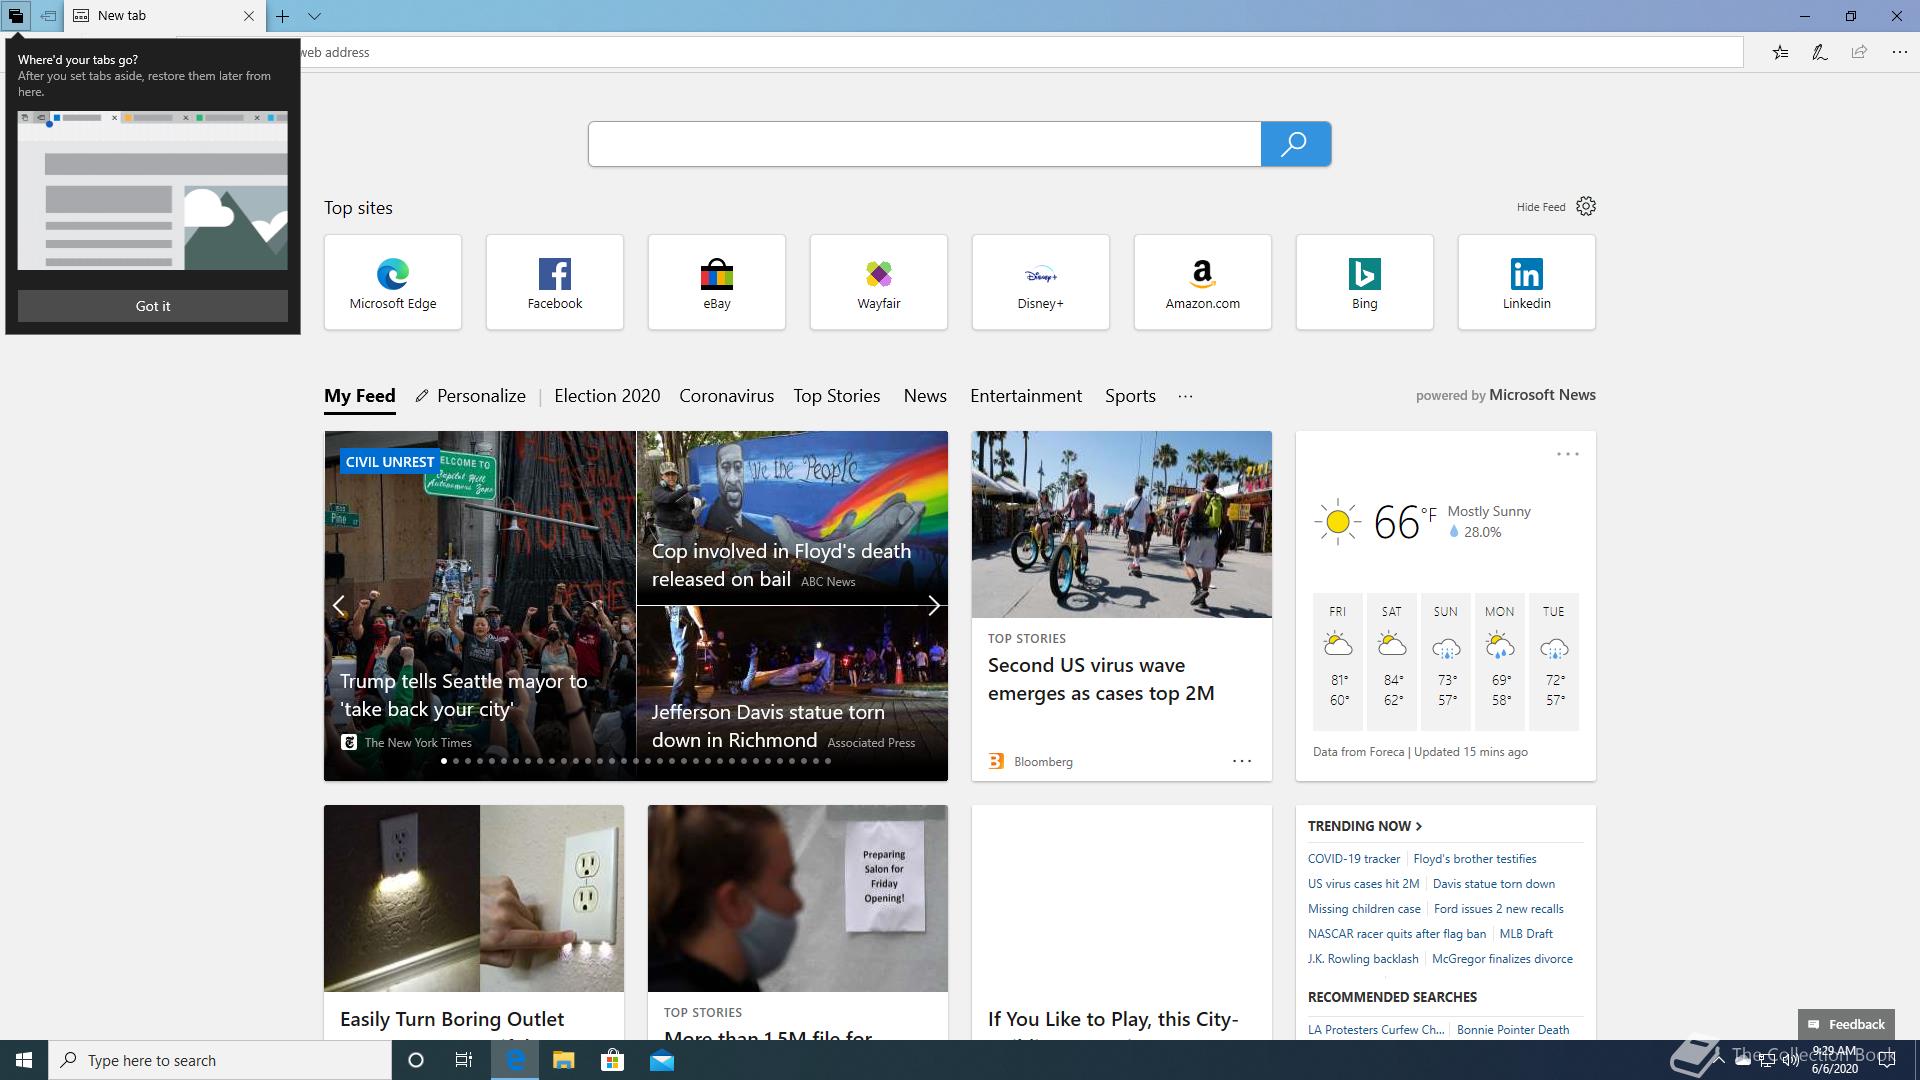Open Wayfair top site tile
Image resolution: width=1920 pixels, height=1080 pixels.
click(879, 282)
